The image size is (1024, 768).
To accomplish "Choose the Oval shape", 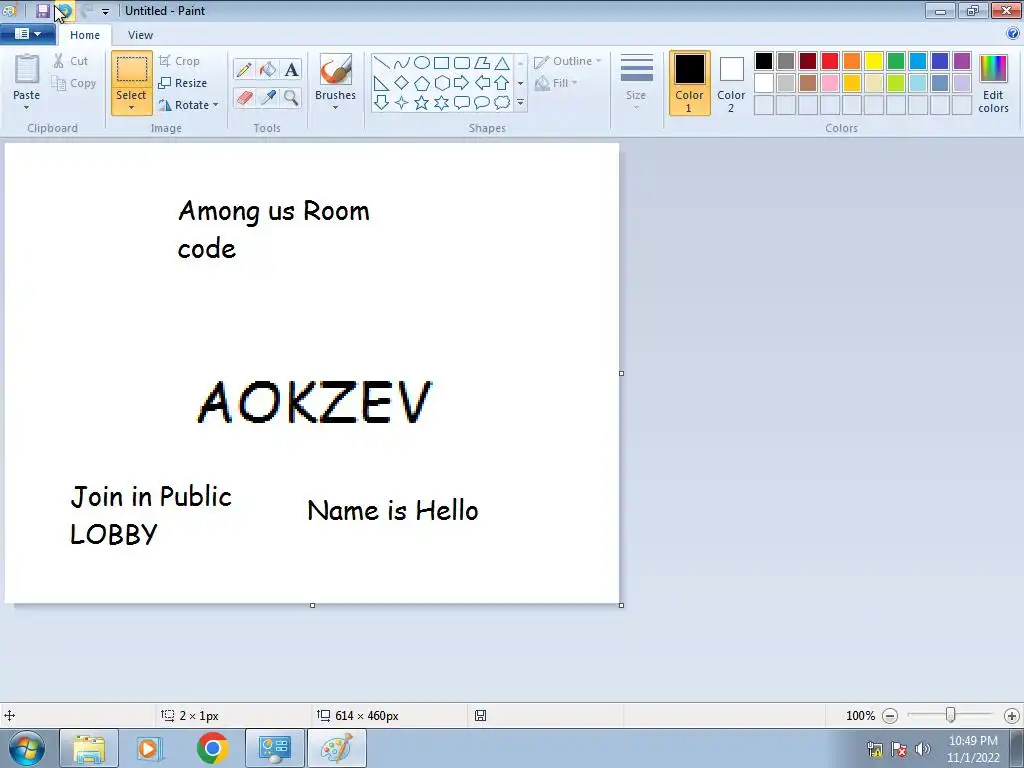I will [422, 63].
